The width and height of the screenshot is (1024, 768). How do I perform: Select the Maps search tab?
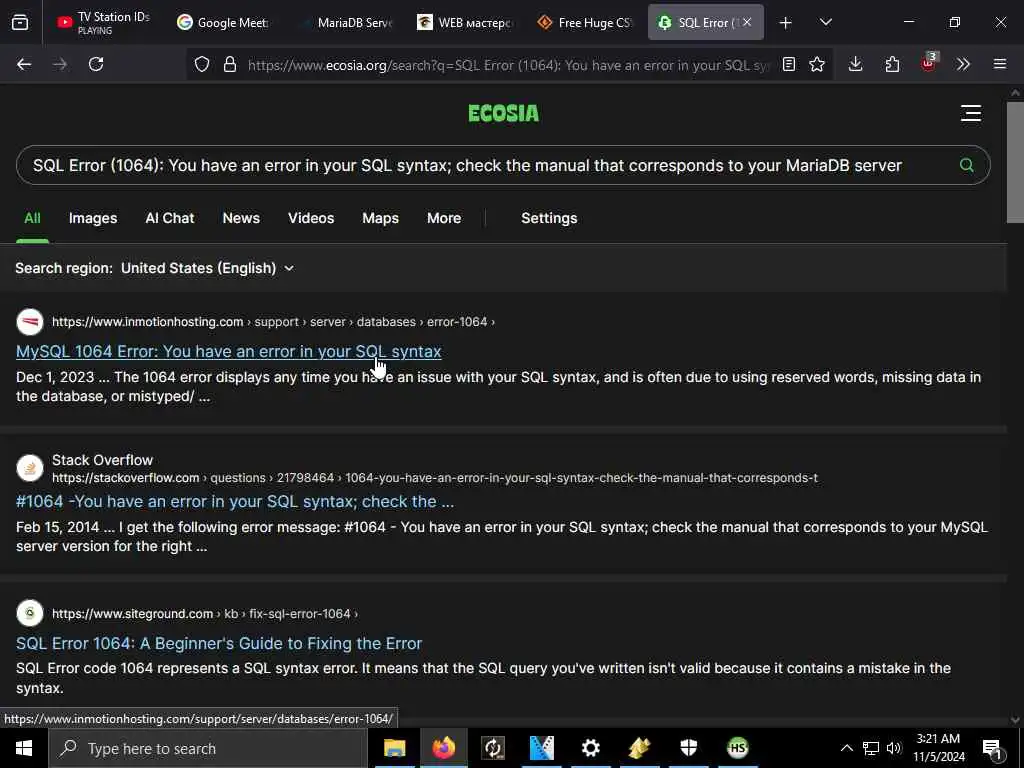380,218
